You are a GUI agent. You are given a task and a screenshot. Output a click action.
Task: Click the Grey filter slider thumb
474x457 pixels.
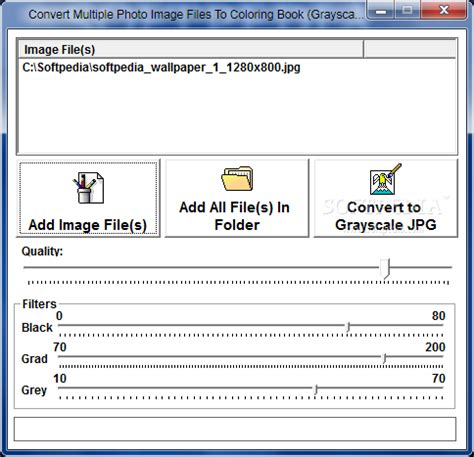316,389
